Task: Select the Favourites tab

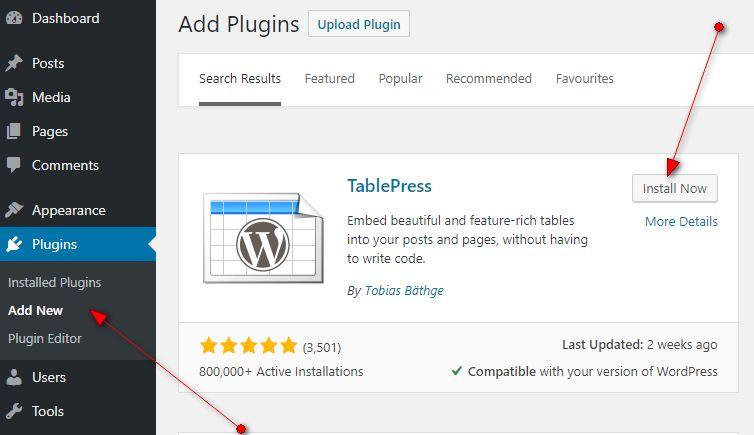Action: (x=584, y=78)
